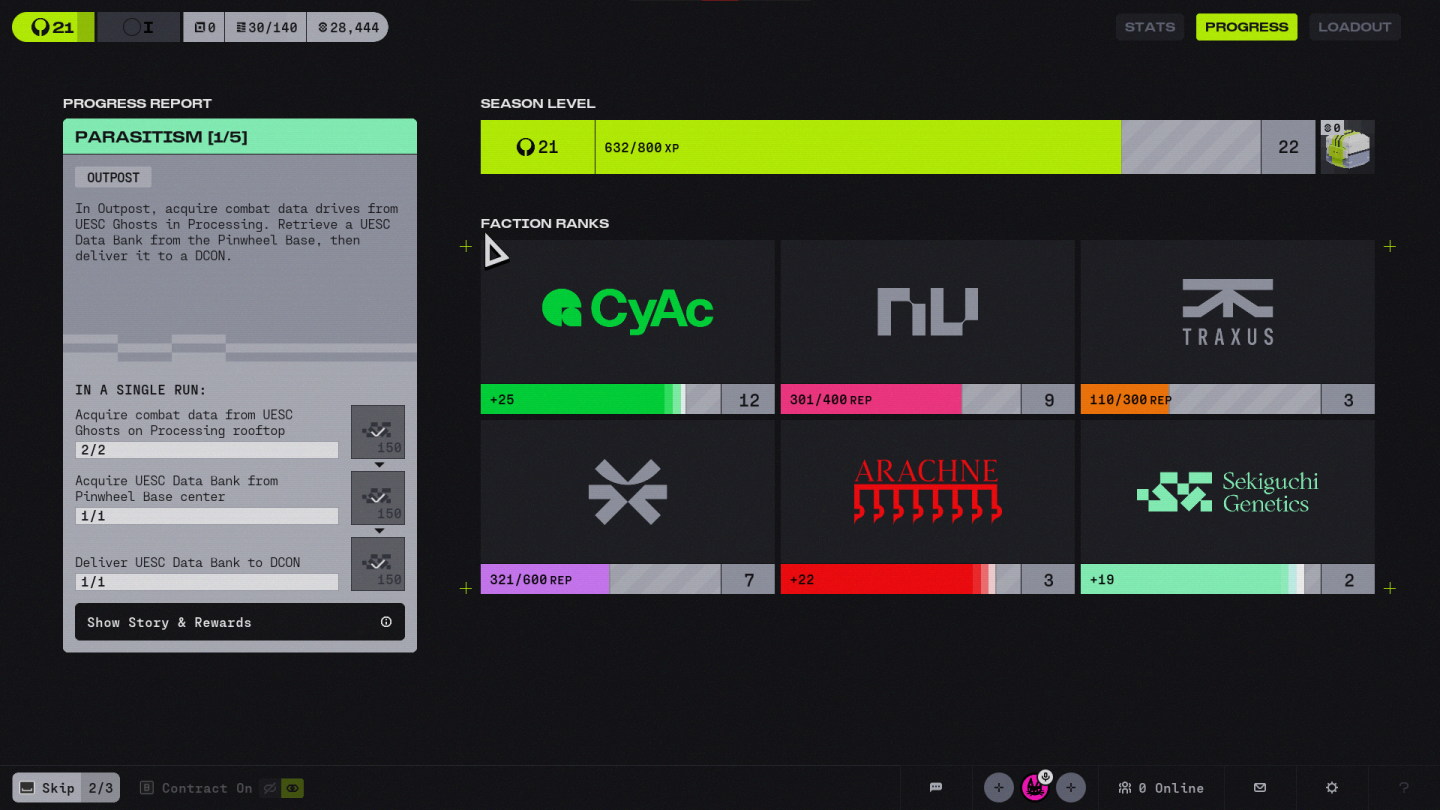Click the left add squad member plus button

(x=999, y=787)
